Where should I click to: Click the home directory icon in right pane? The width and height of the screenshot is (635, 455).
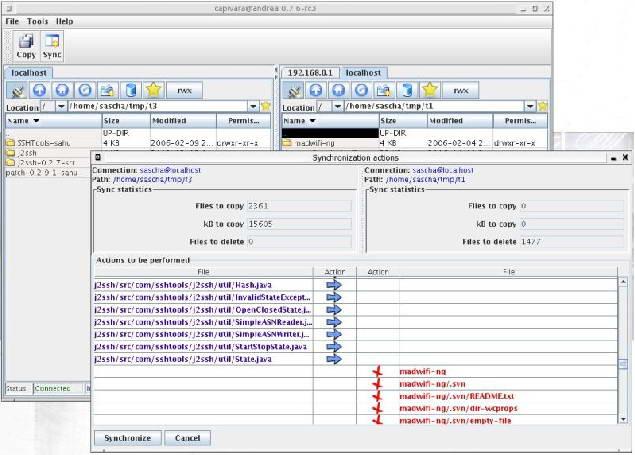(339, 90)
